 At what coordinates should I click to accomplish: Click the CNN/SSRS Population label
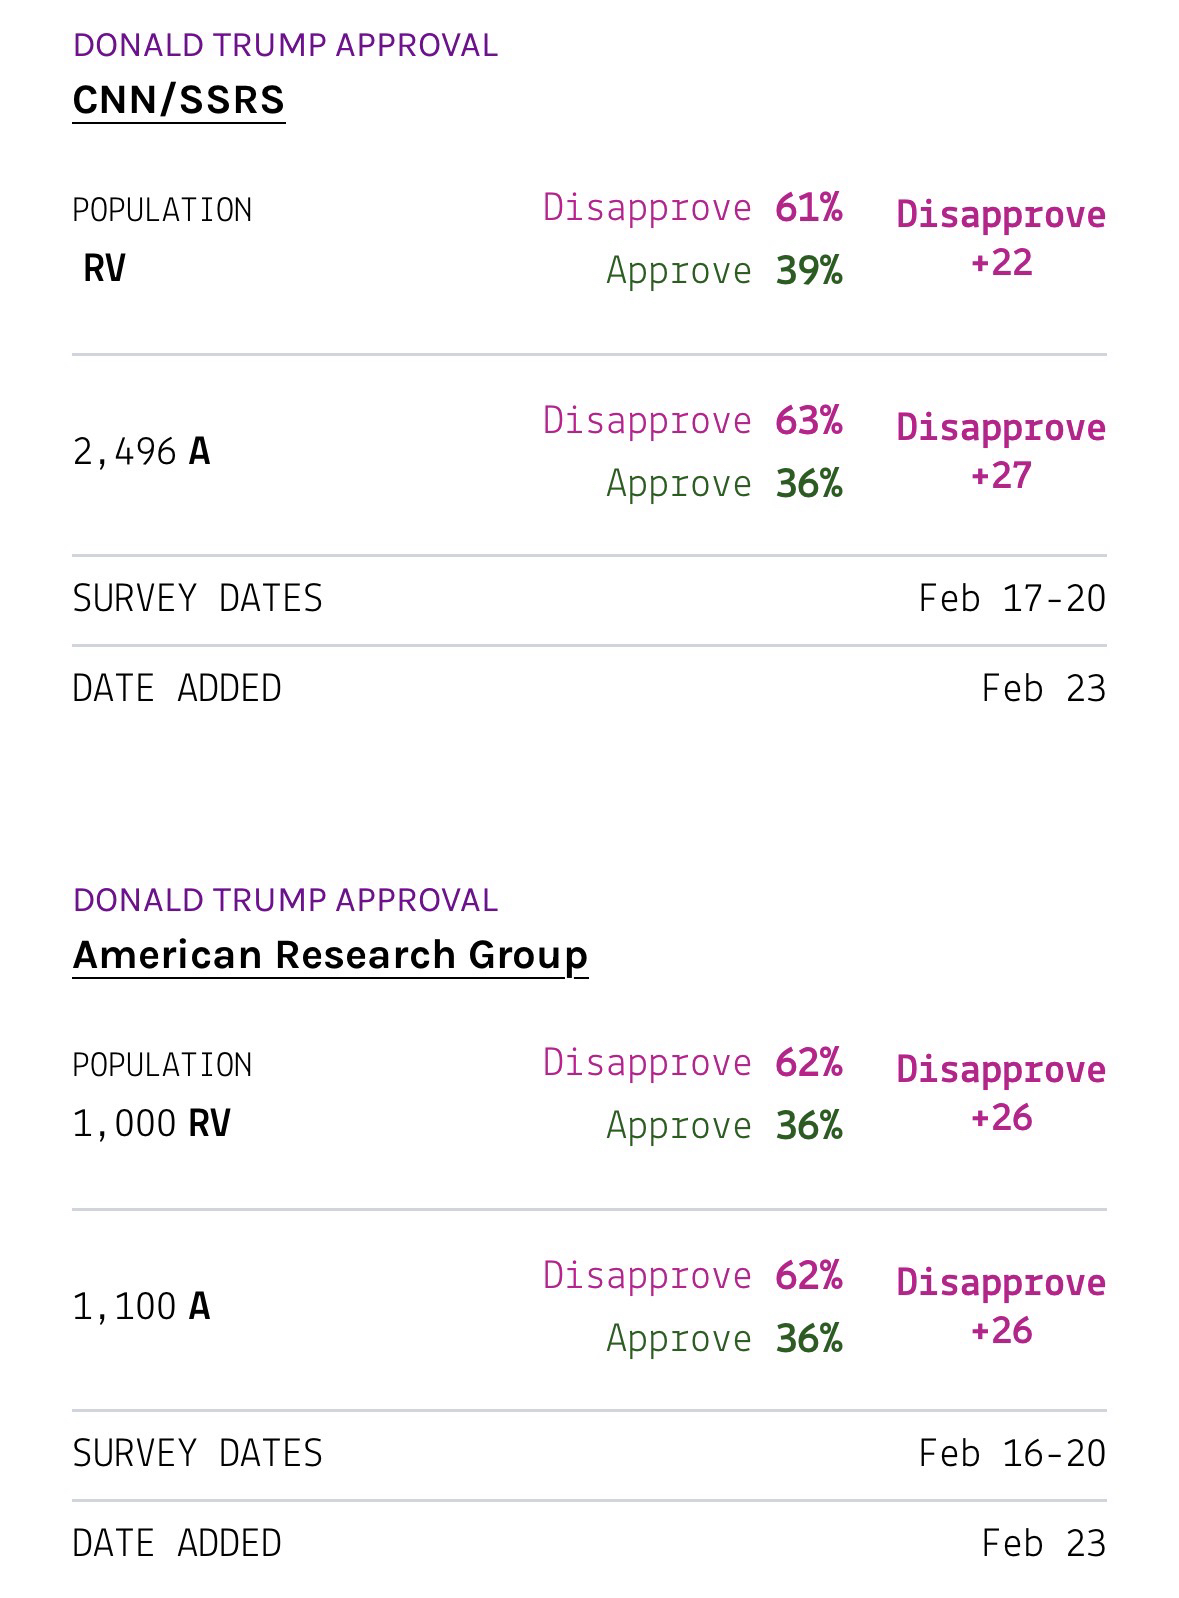[162, 210]
